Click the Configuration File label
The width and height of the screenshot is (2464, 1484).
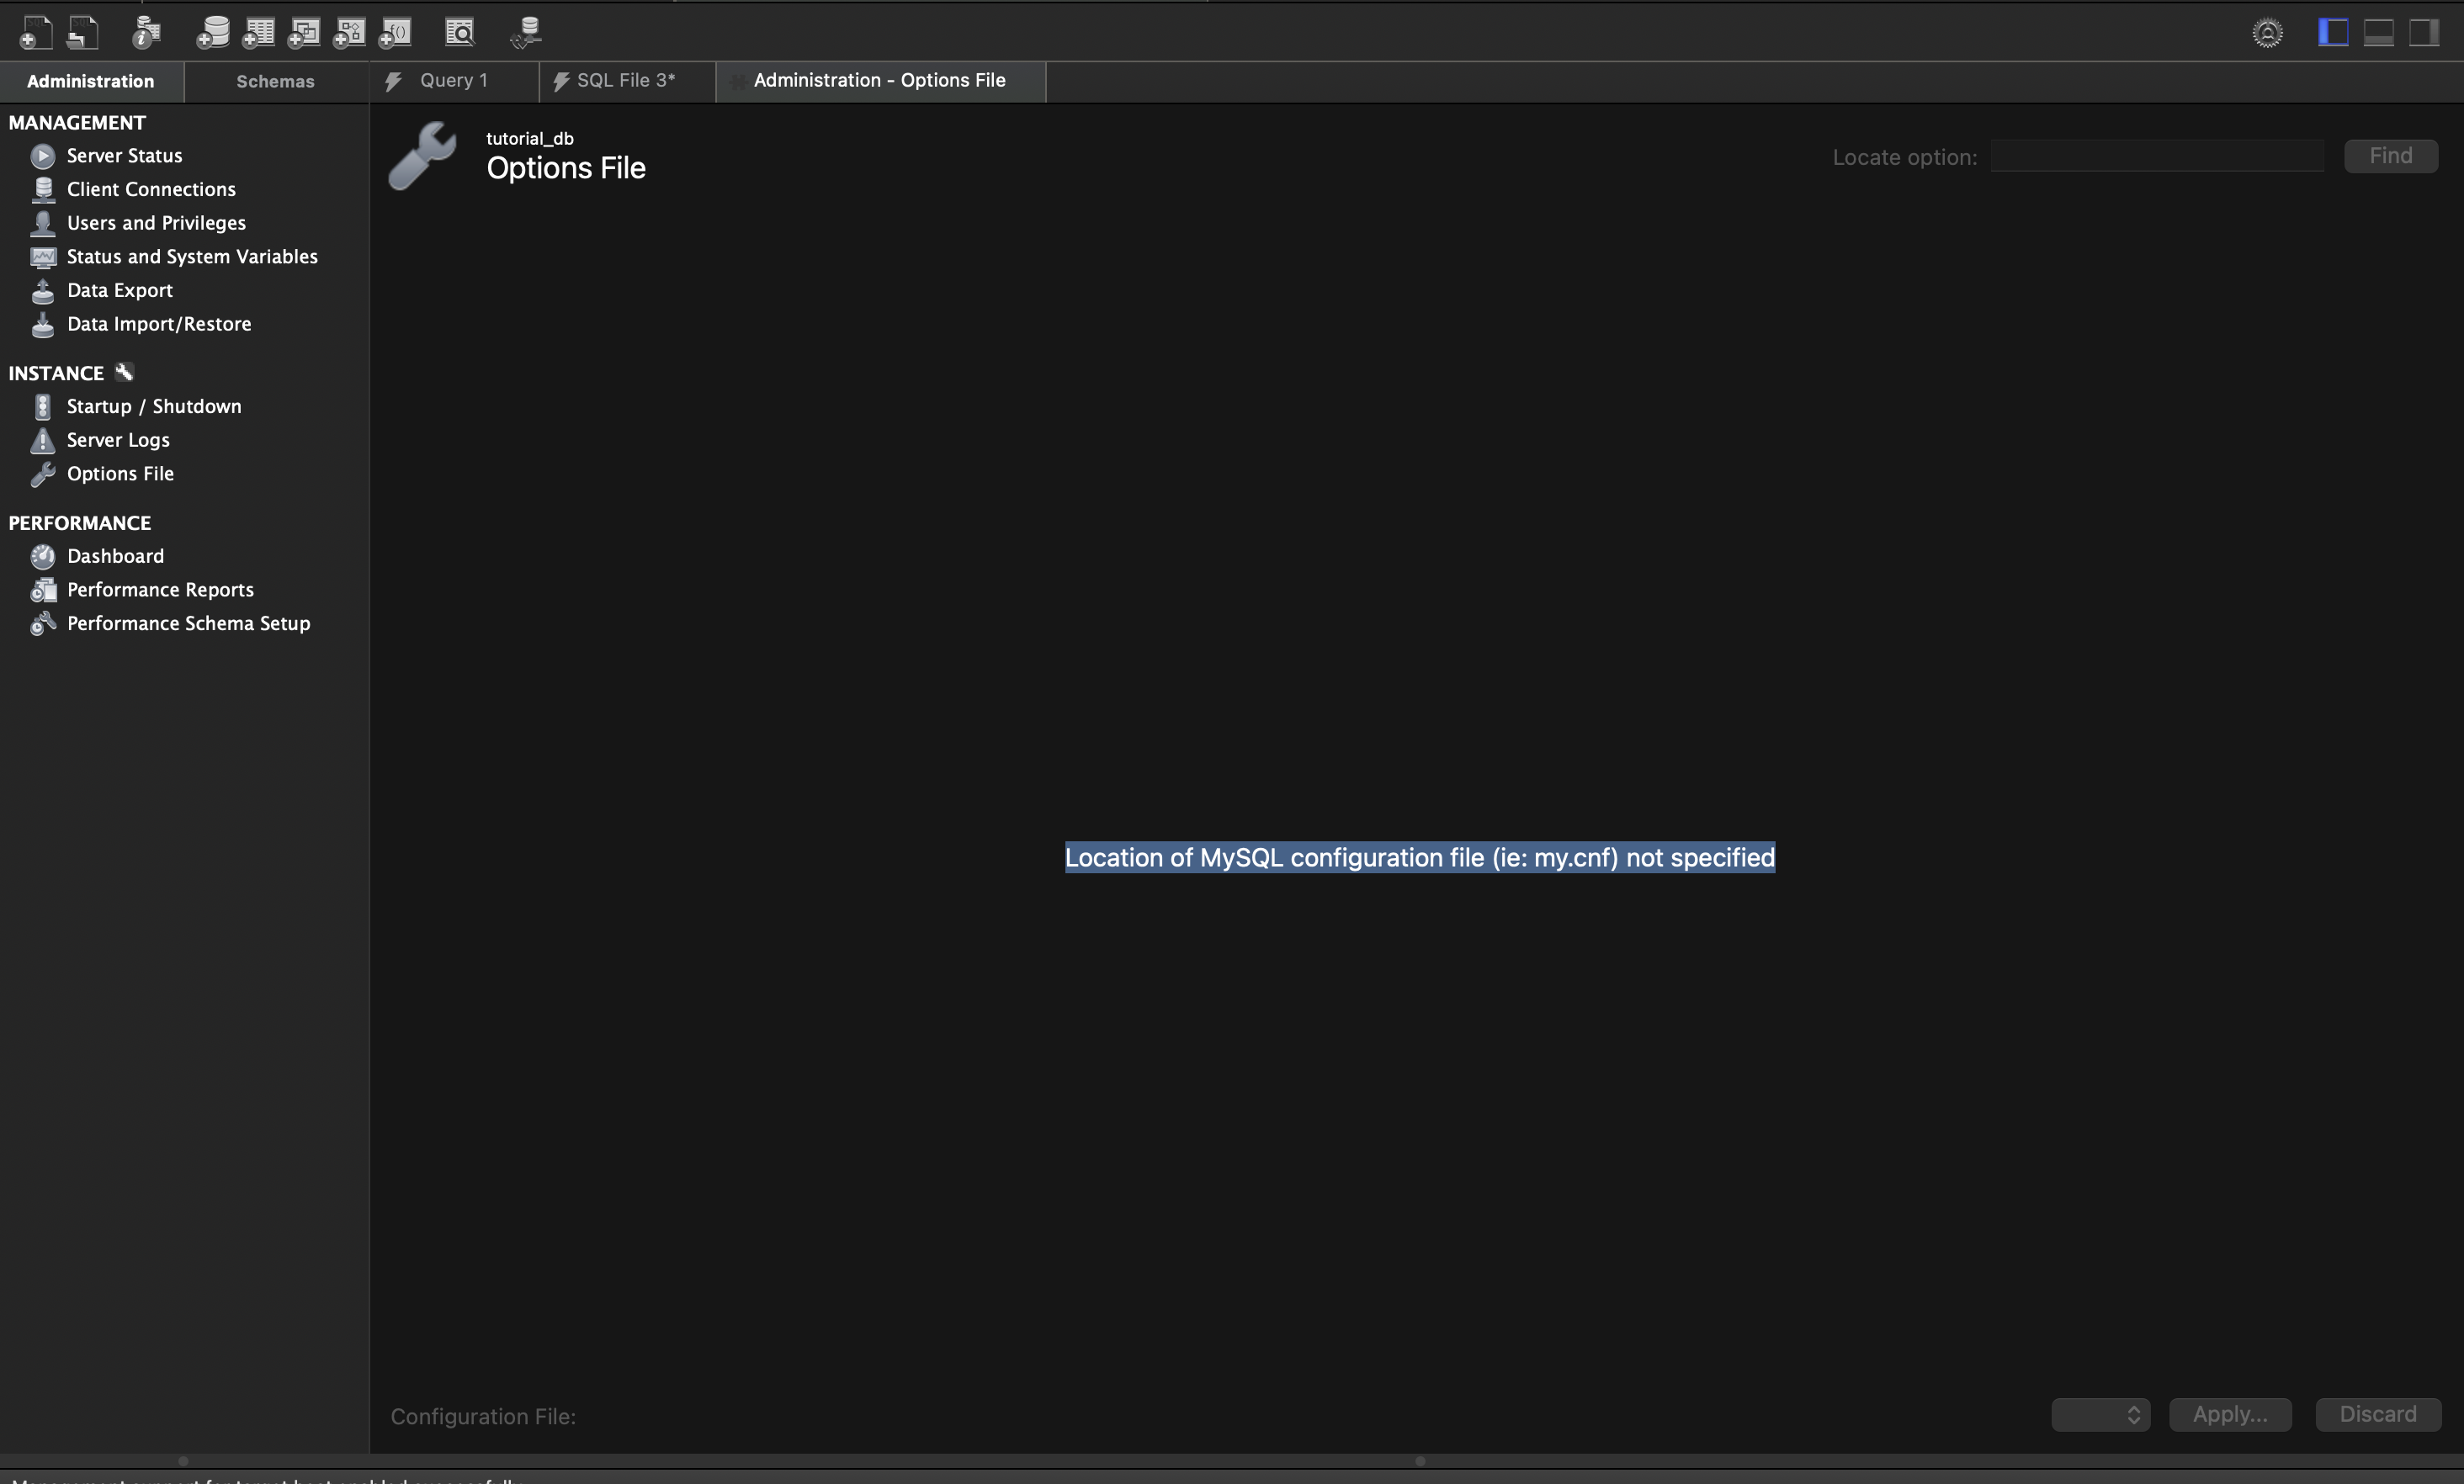click(483, 1416)
